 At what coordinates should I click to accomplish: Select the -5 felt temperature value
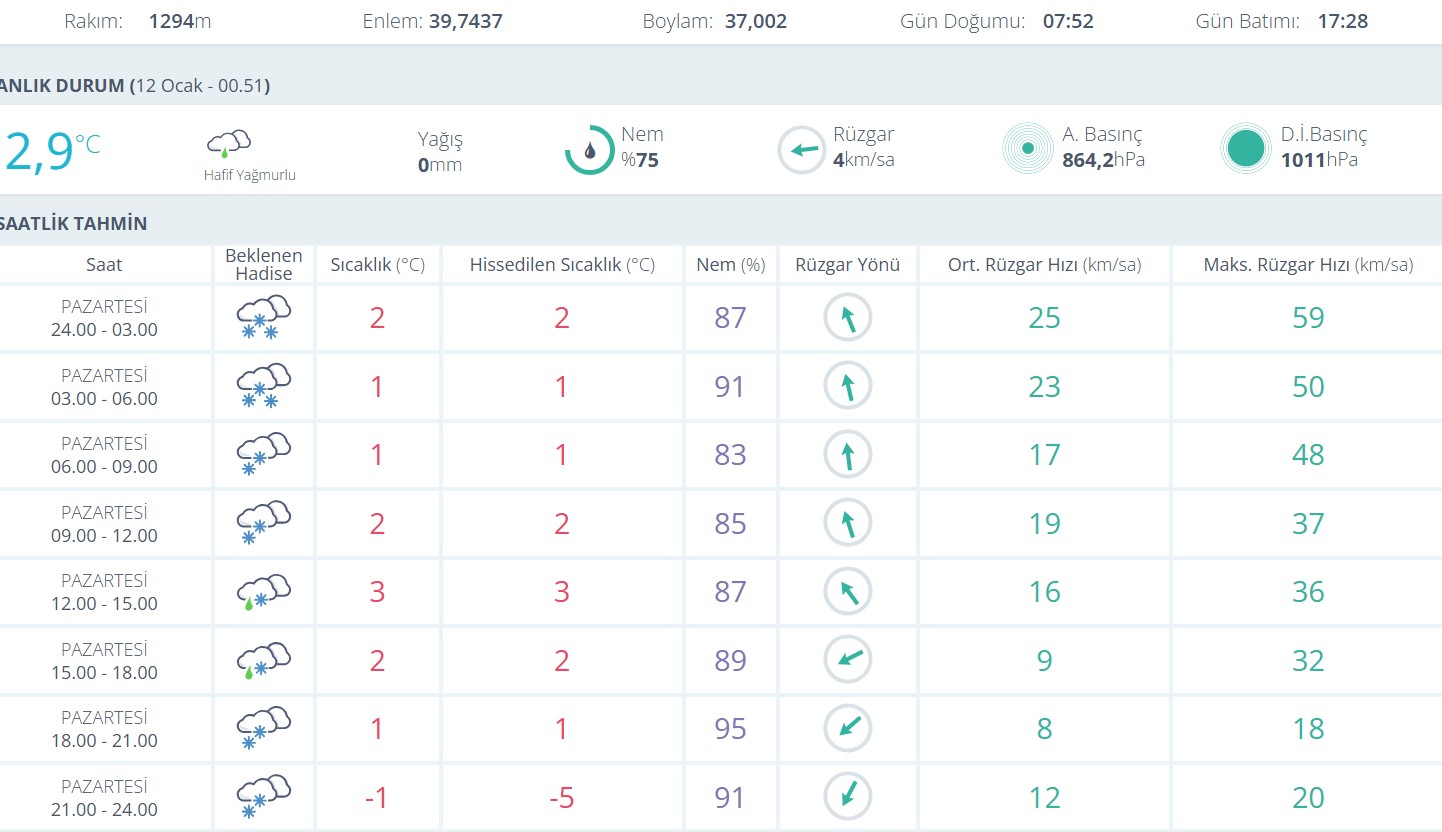point(561,798)
